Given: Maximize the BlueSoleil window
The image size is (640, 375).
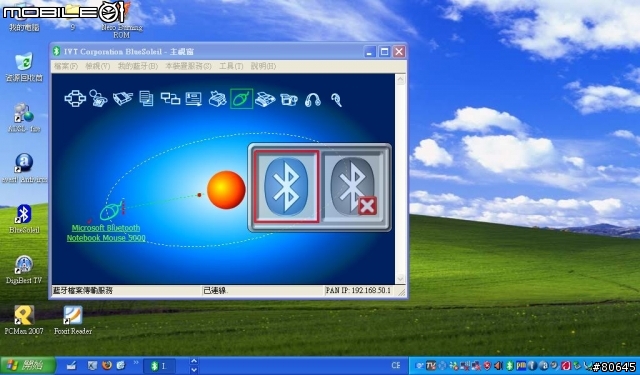Looking at the screenshot, I should pyautogui.click(x=384, y=52).
